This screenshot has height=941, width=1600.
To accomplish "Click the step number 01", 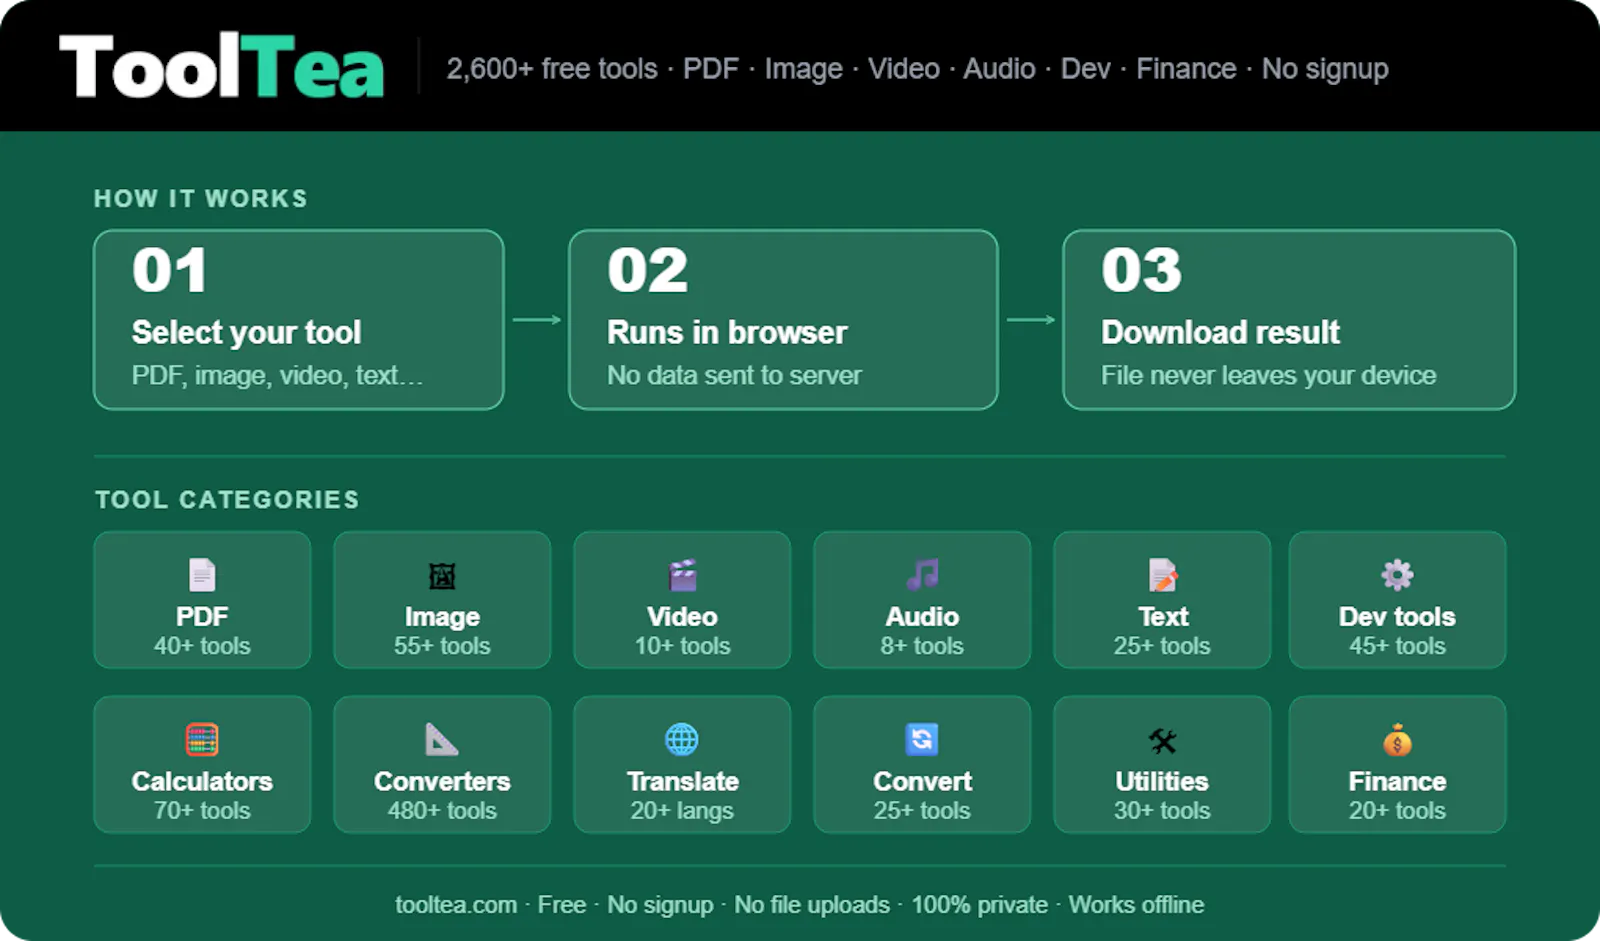I will coord(169,271).
